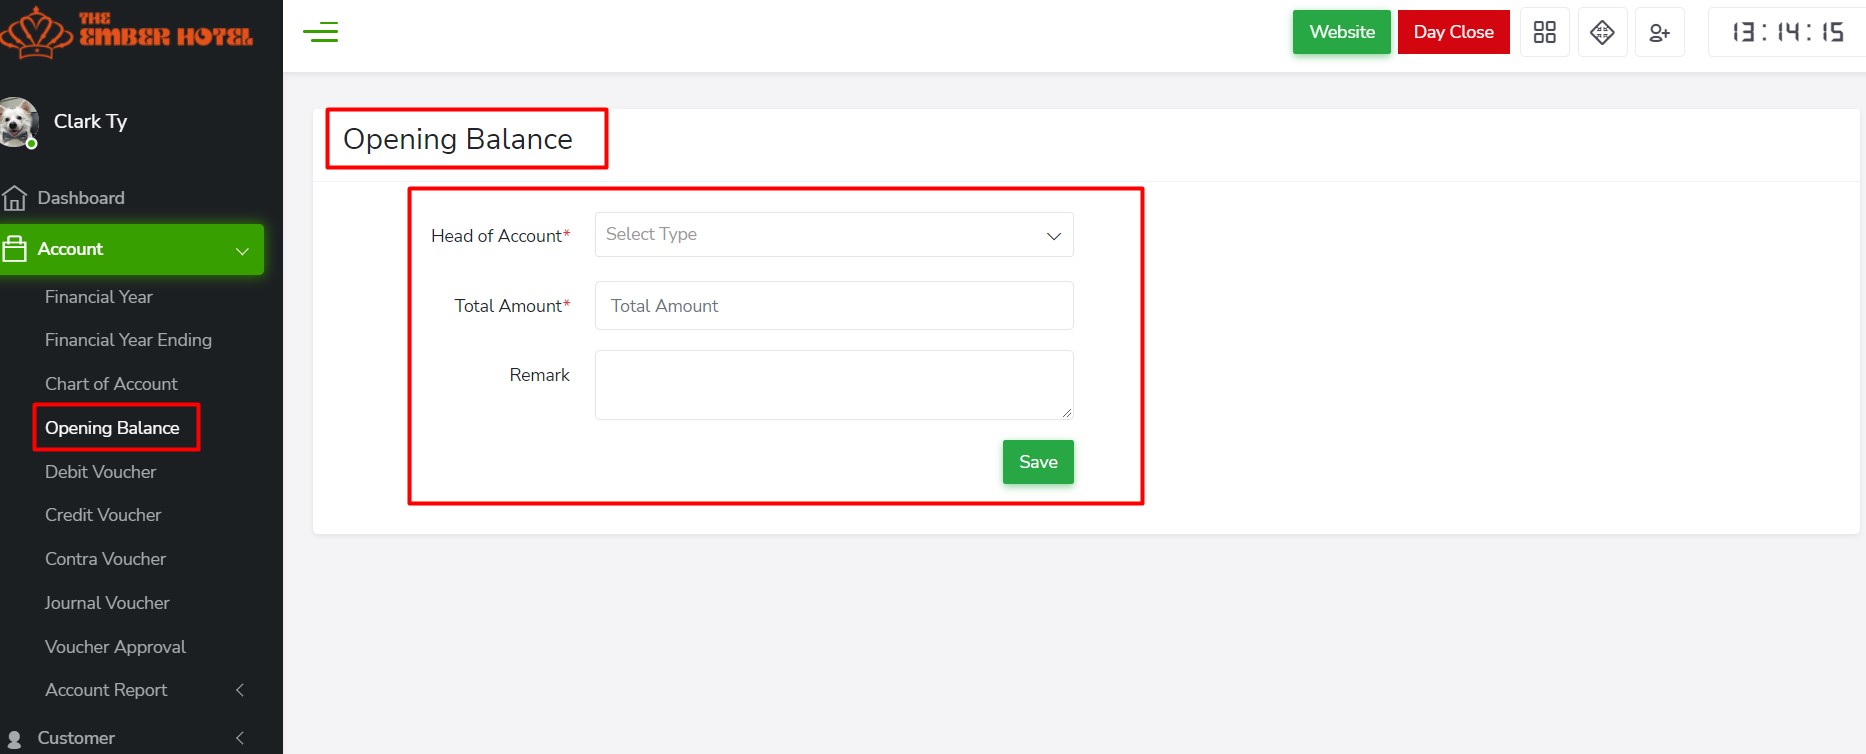Viewport: 1866px width, 754px height.
Task: Click the diamond-shaped icon in top bar
Action: (x=1602, y=32)
